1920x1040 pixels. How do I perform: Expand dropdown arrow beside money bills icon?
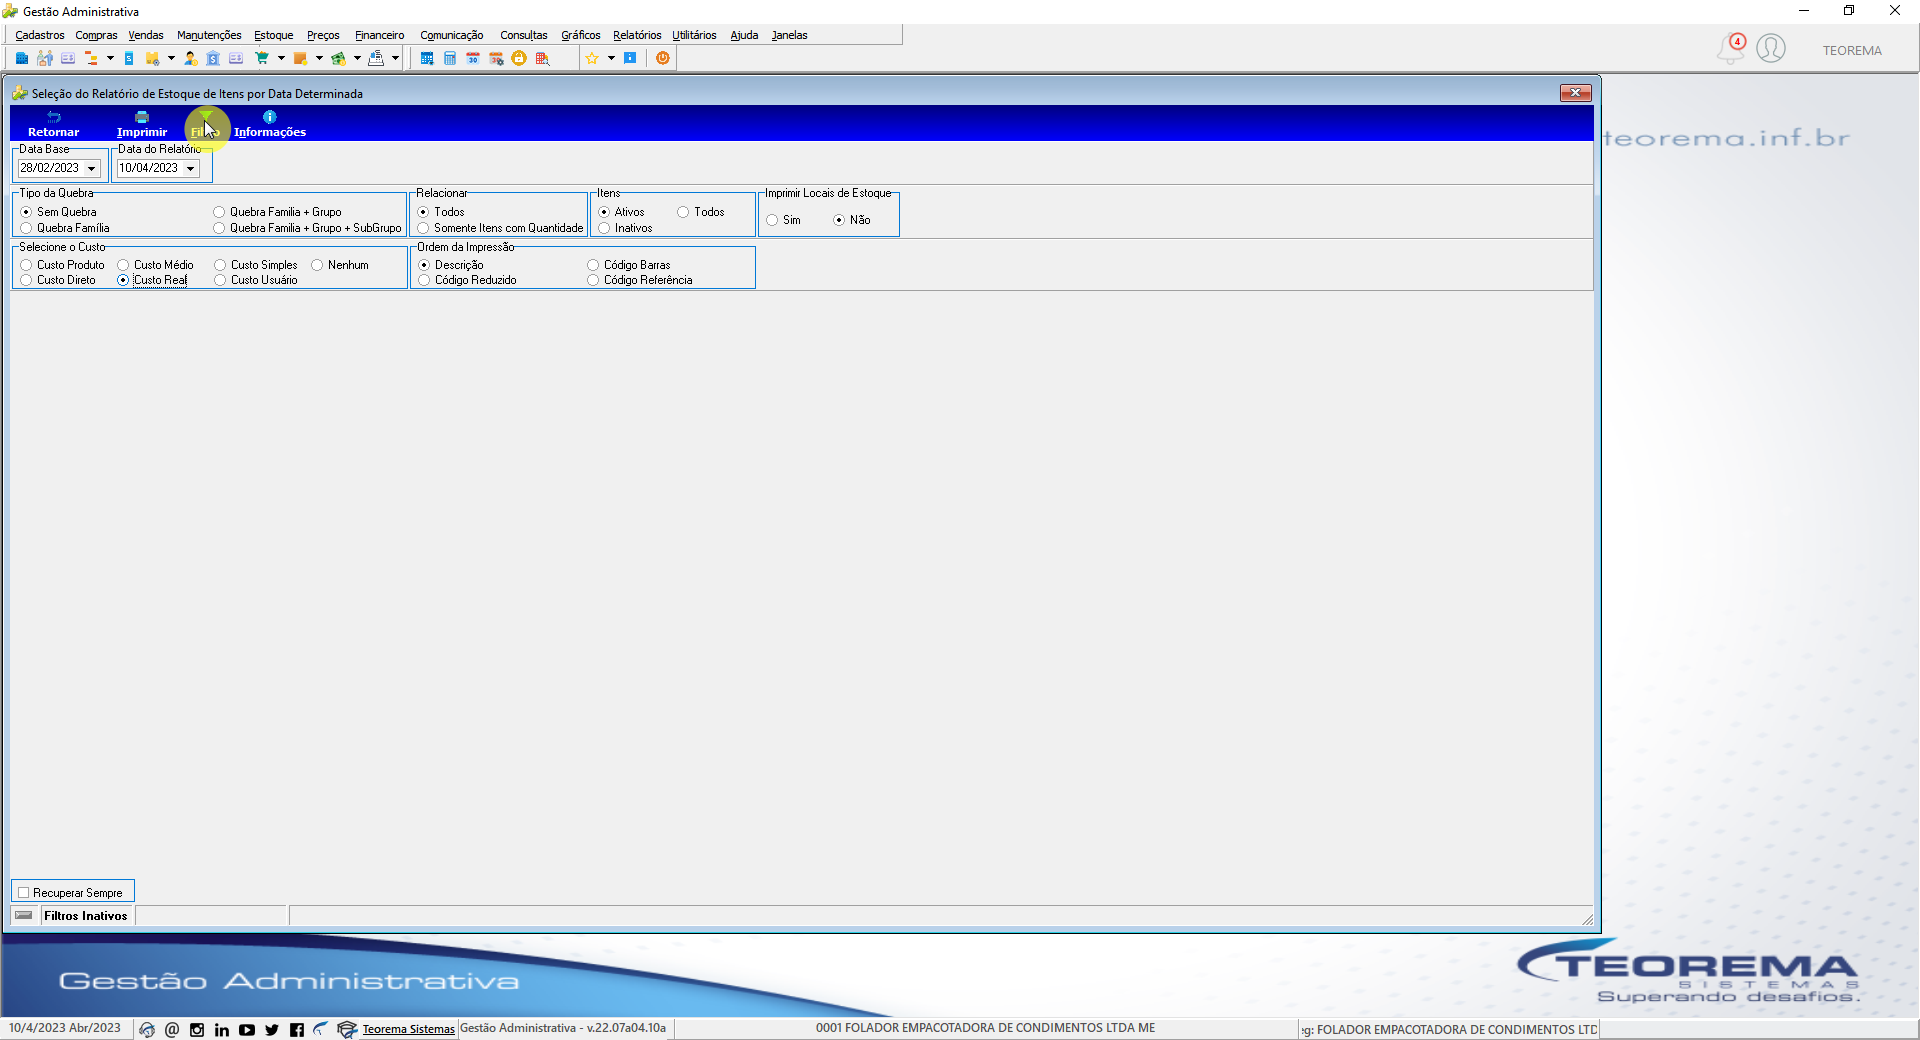click(357, 58)
